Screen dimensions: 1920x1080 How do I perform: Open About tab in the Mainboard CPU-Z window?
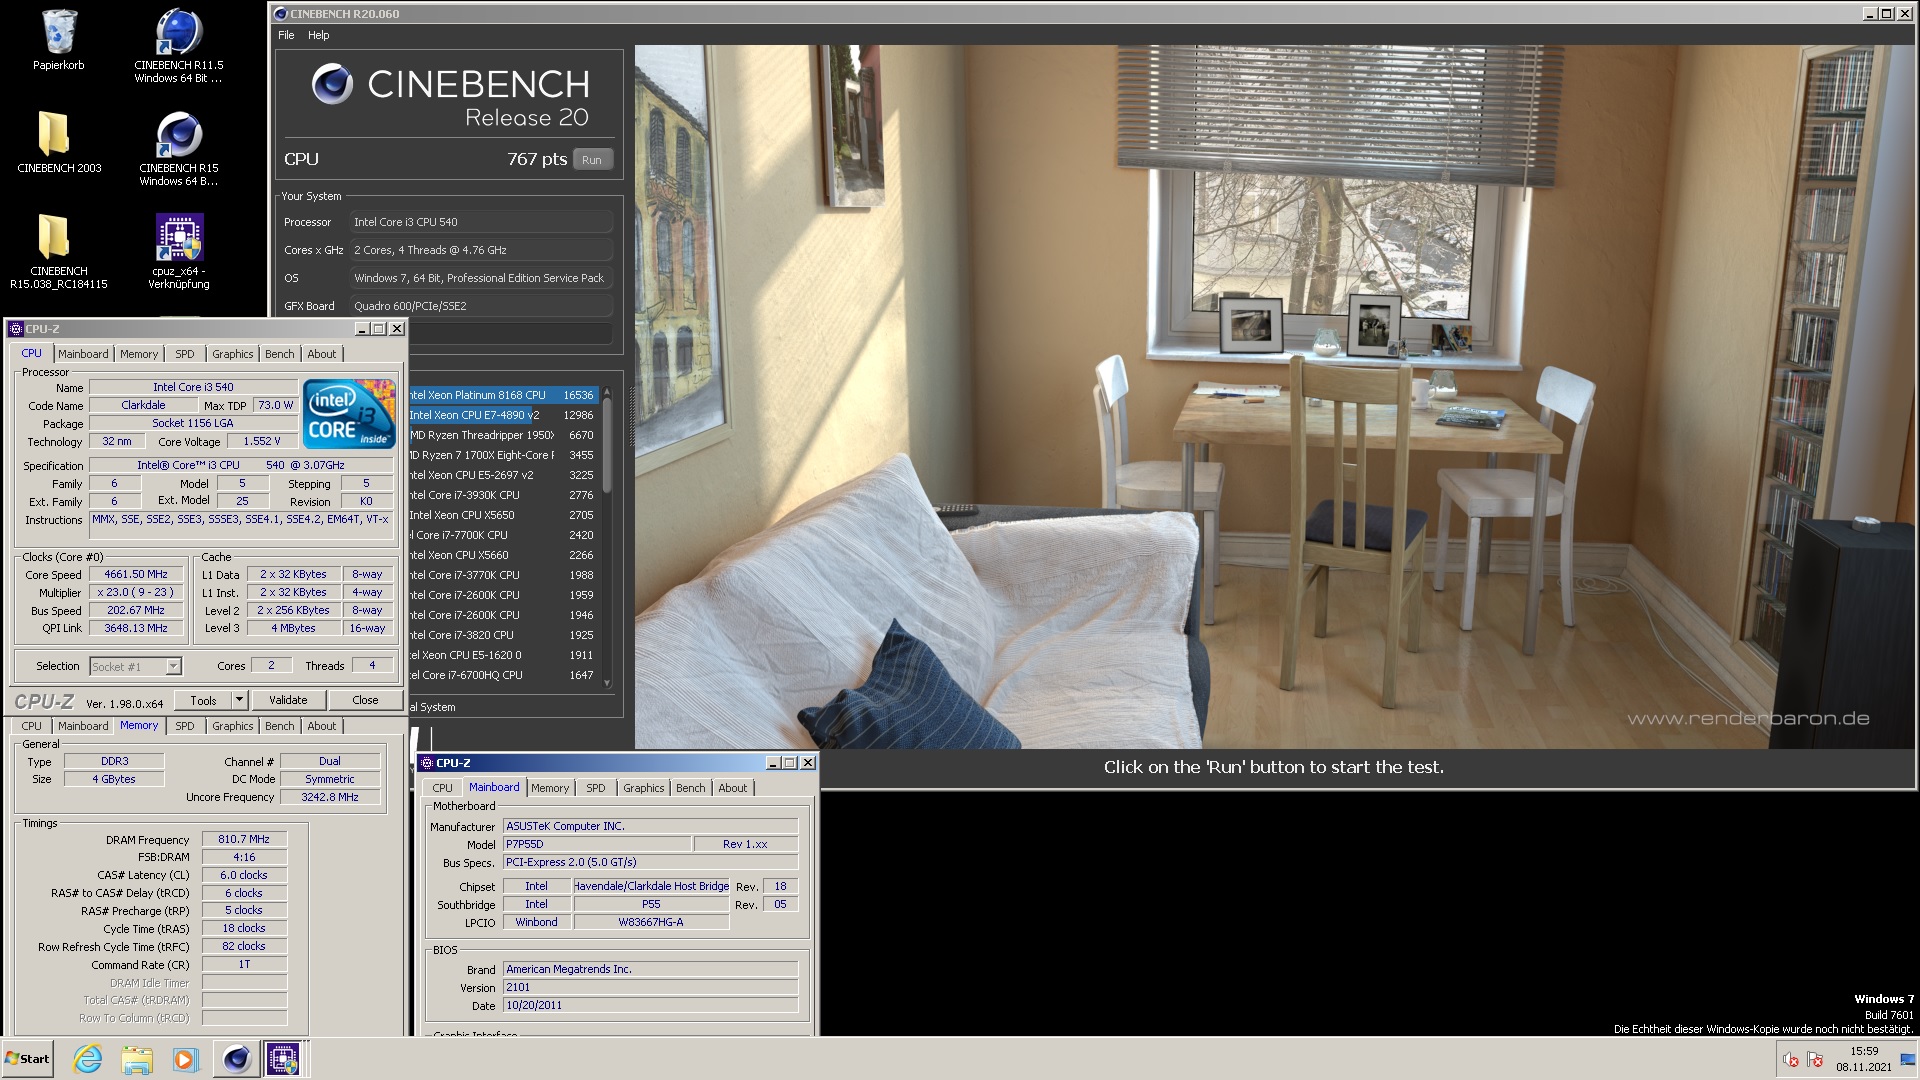(x=733, y=788)
